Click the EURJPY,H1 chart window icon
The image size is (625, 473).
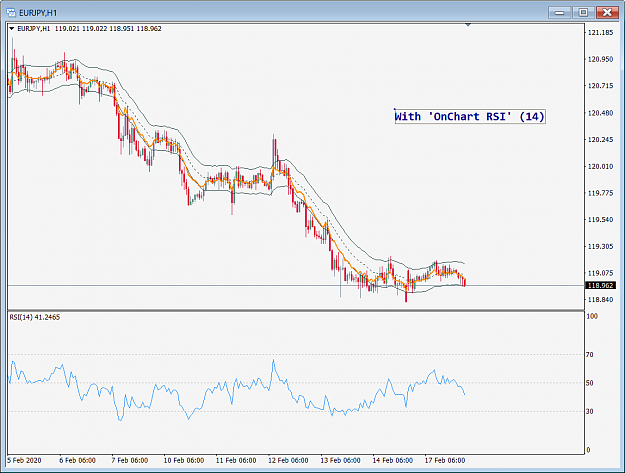(x=11, y=13)
